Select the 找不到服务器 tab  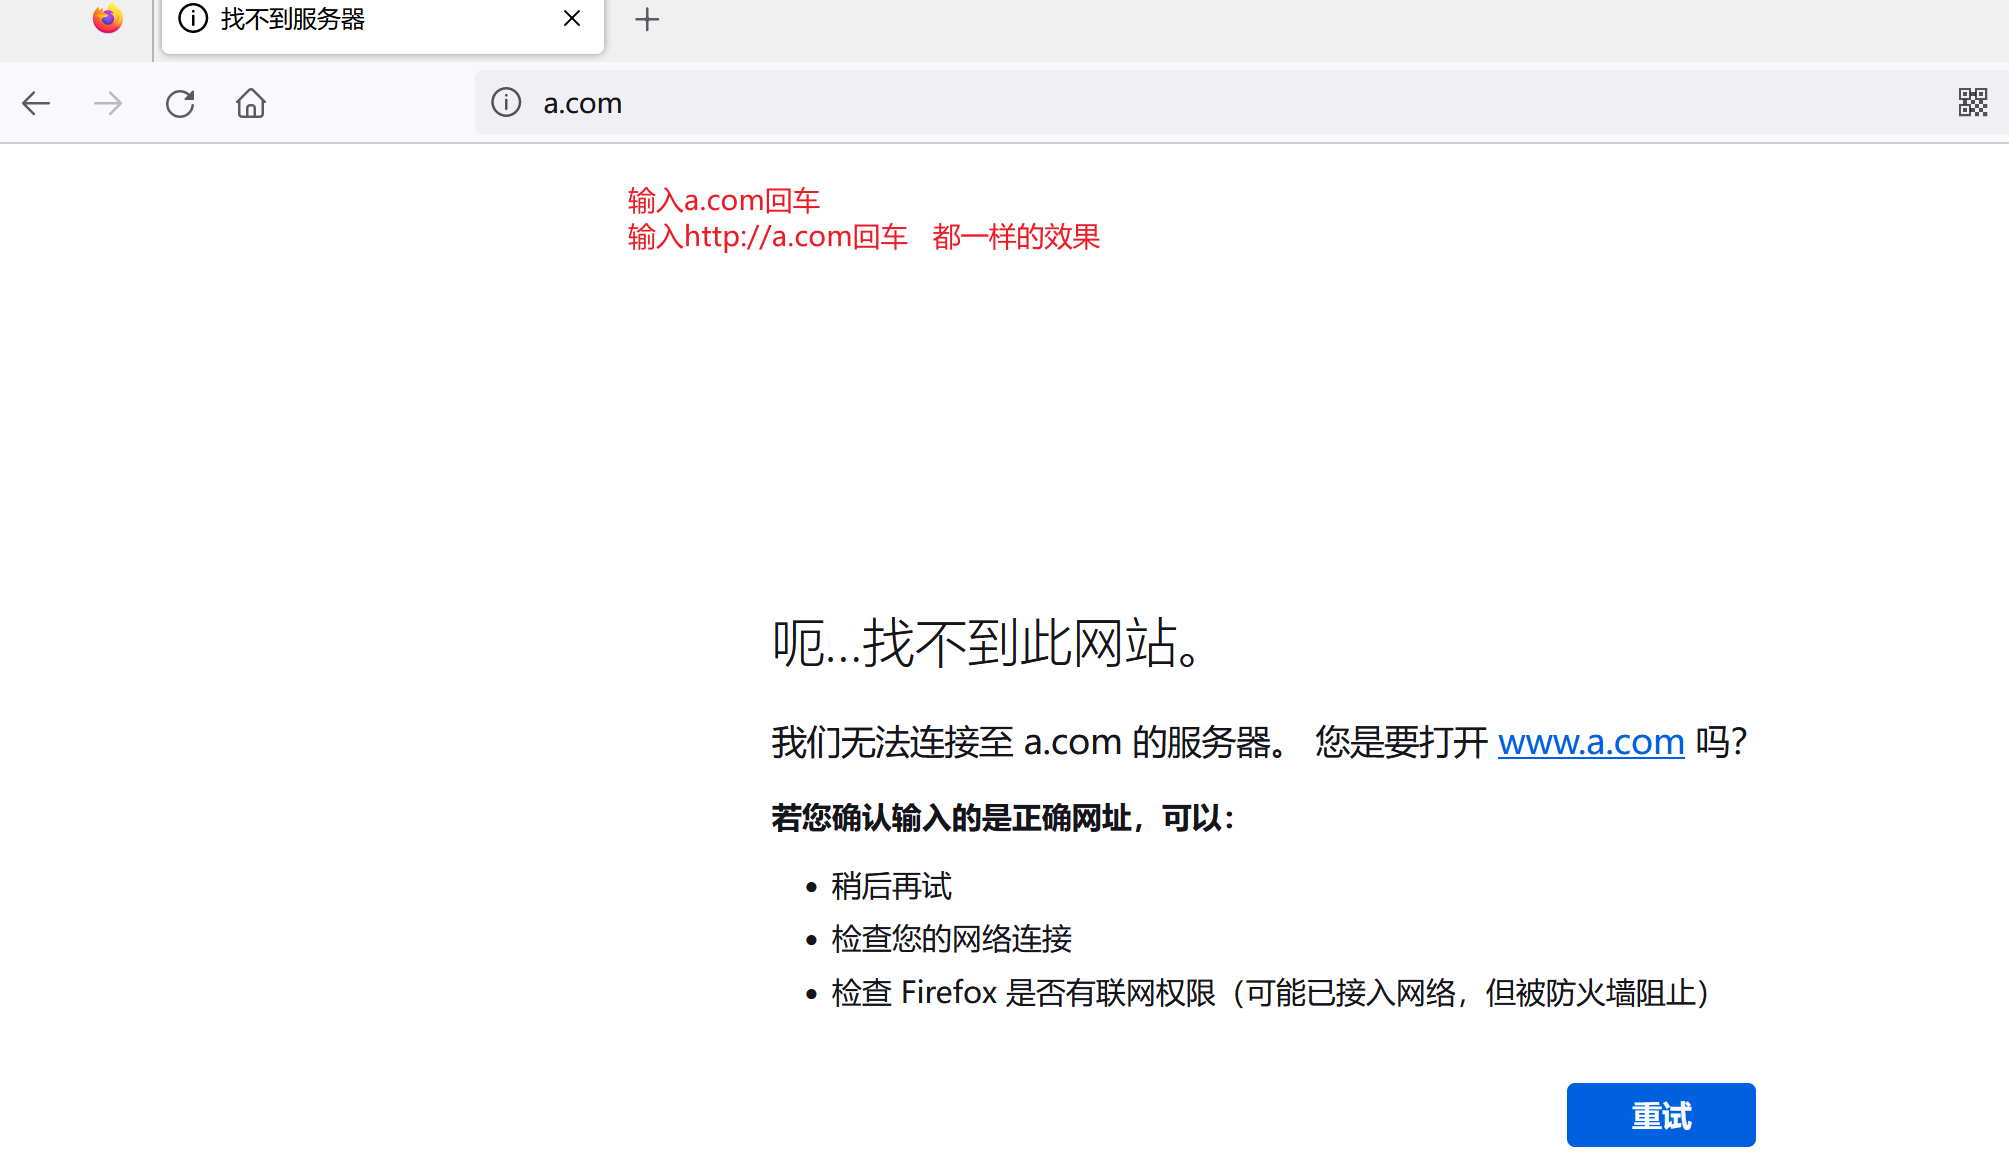380,20
